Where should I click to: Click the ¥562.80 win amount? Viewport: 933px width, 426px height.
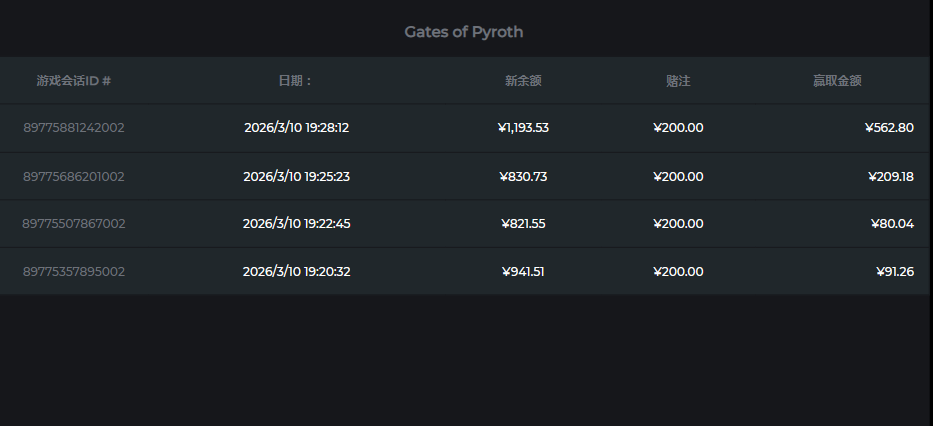(x=889, y=128)
